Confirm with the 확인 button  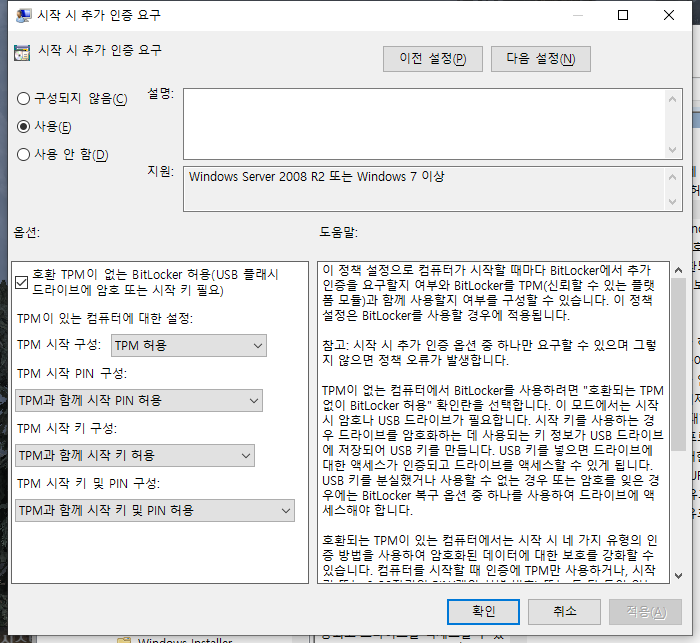pos(483,612)
